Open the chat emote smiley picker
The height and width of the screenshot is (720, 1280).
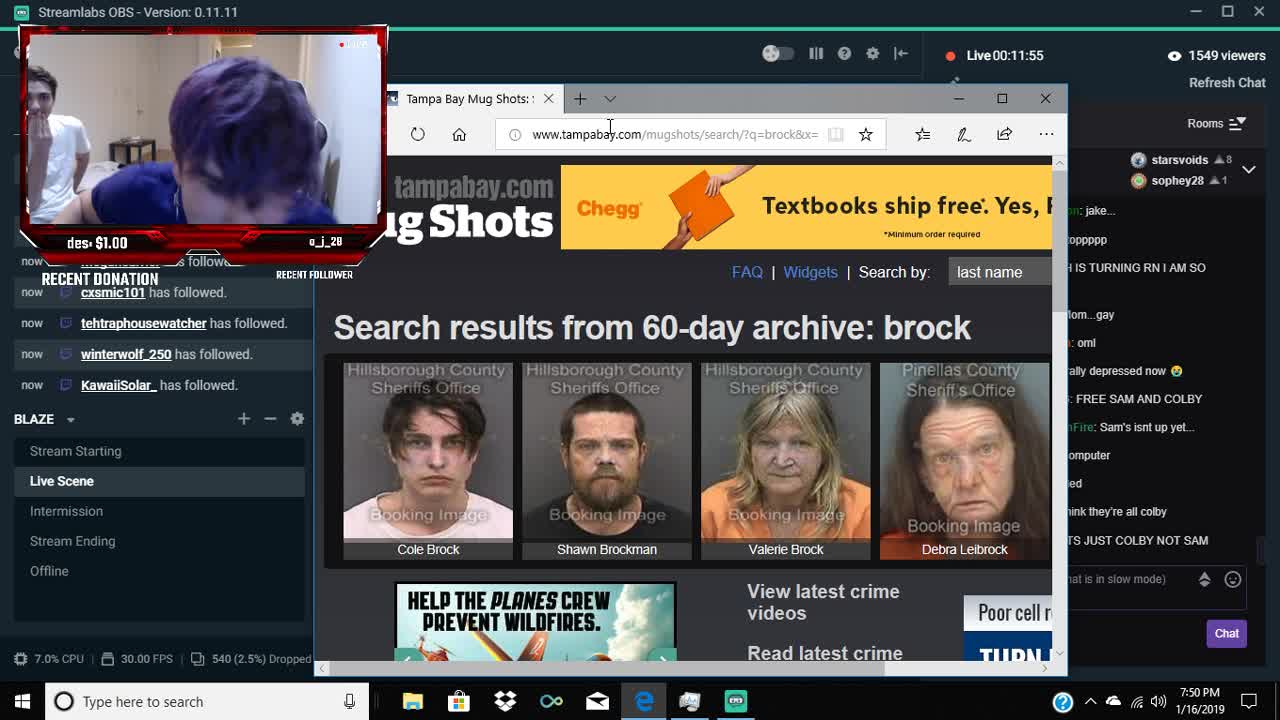click(x=1233, y=580)
